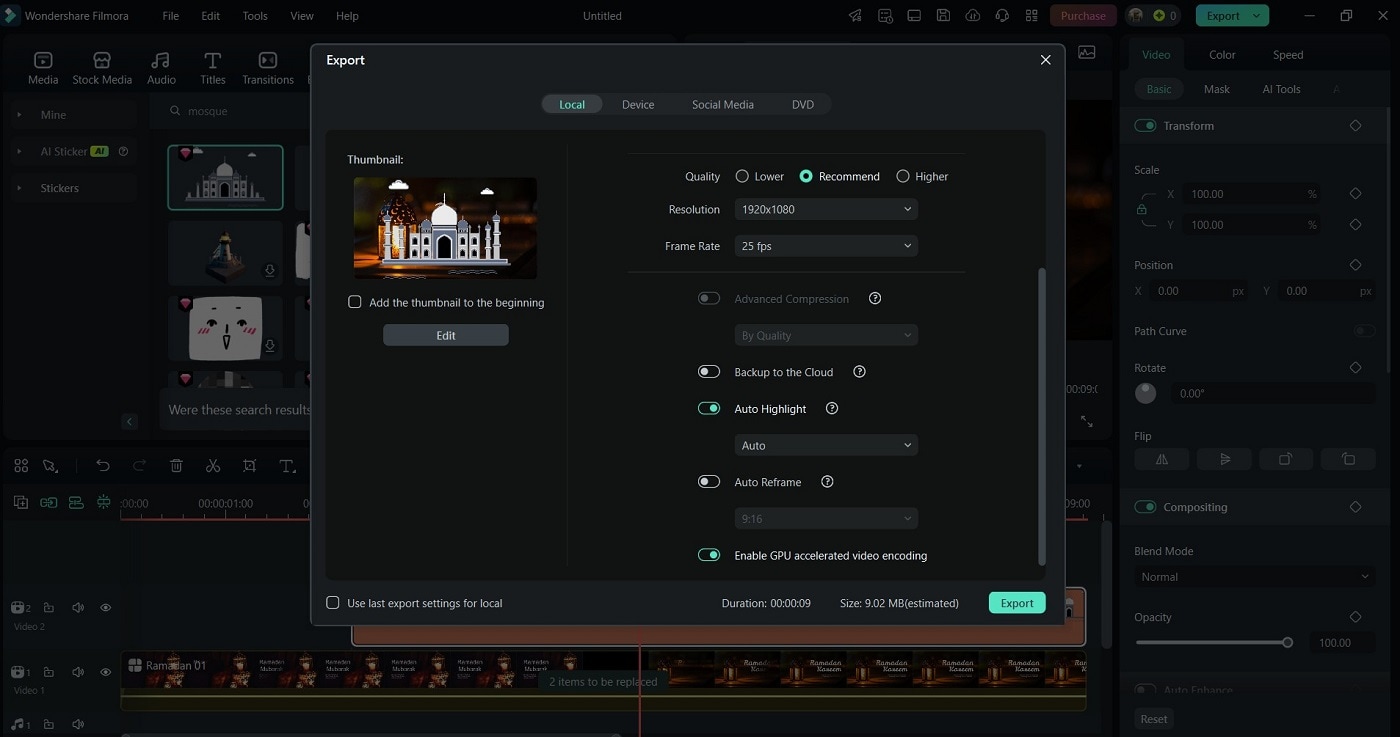The image size is (1400, 737).
Task: Click the add track icon above timeline
Action: coord(20,503)
